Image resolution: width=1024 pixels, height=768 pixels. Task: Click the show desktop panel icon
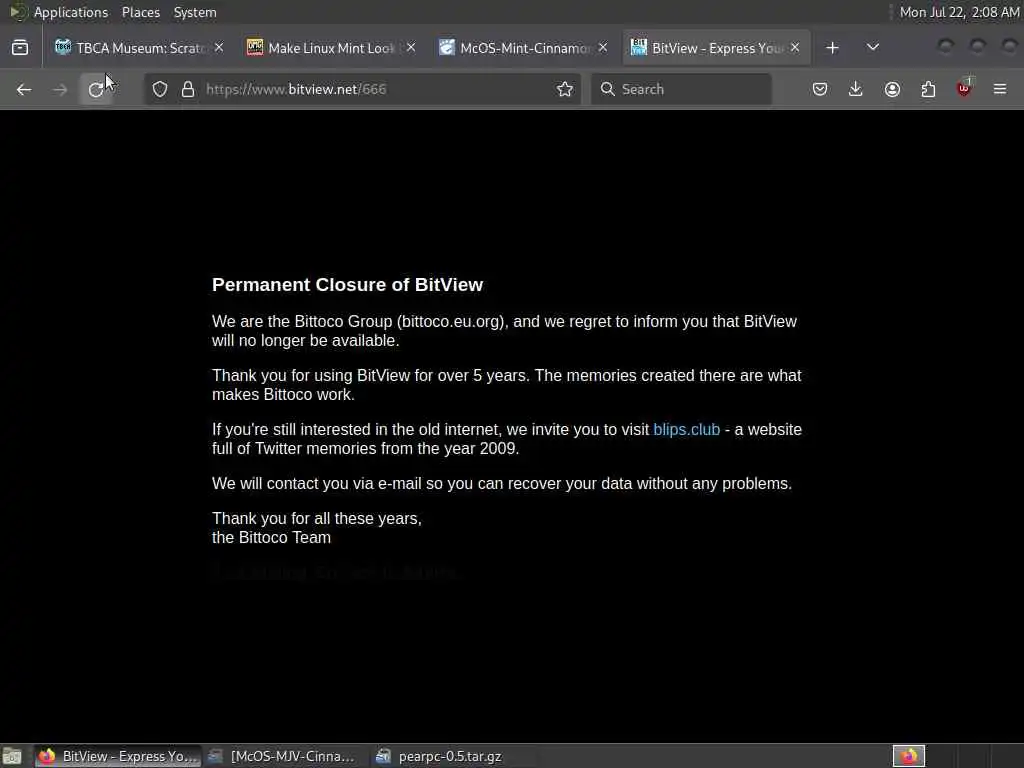12,756
